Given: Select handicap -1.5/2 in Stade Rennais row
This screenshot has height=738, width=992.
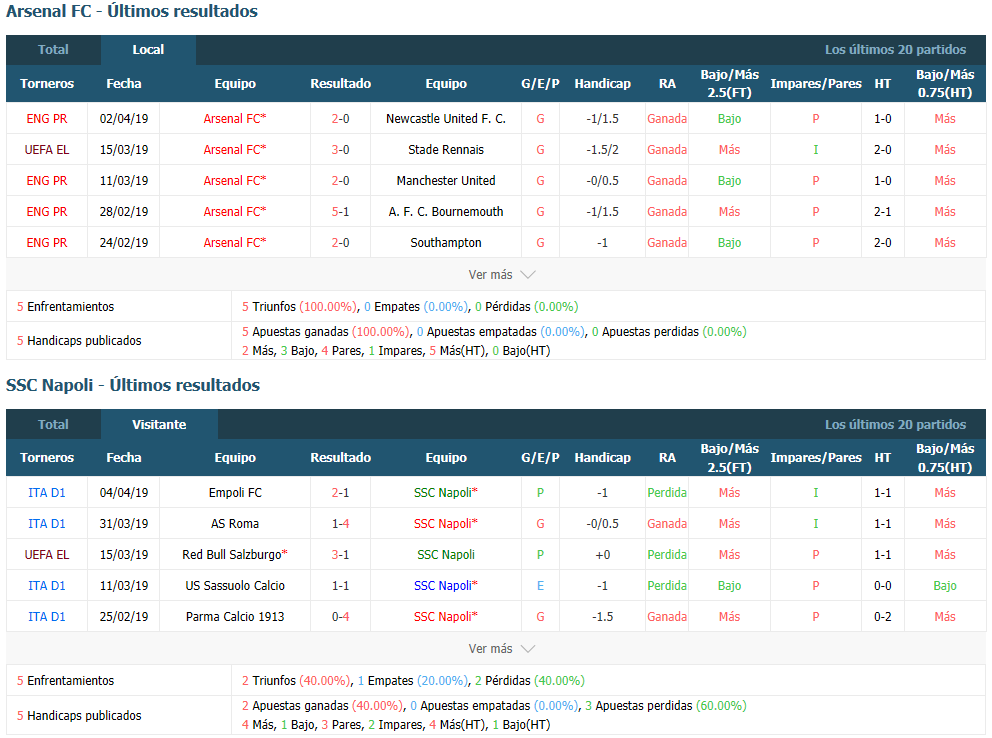Looking at the screenshot, I should pyautogui.click(x=602, y=150).
